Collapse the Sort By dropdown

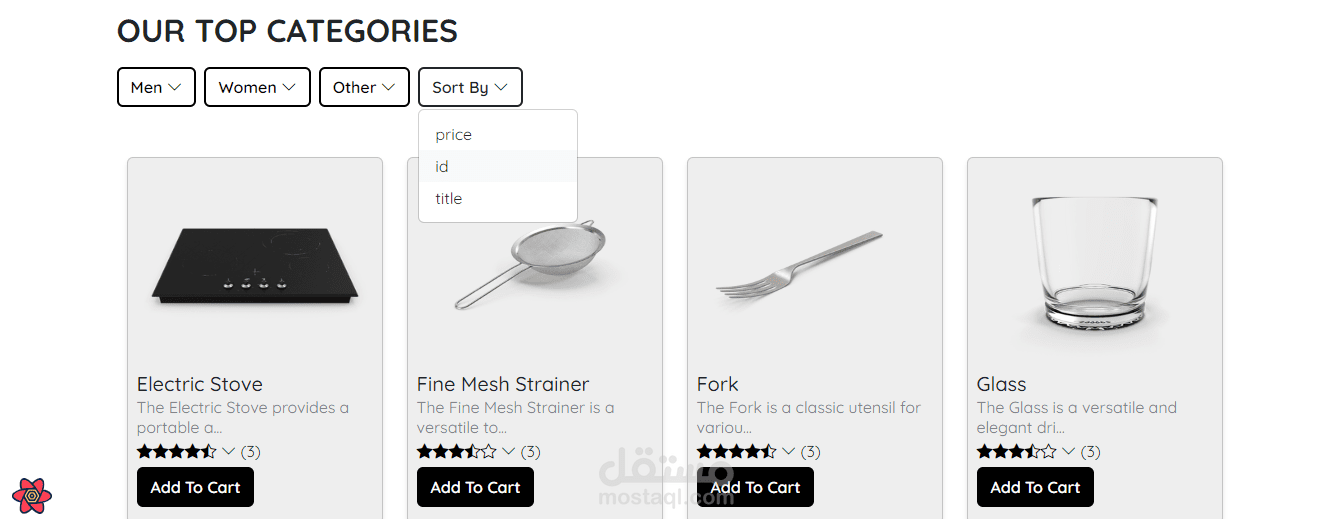pyautogui.click(x=470, y=87)
